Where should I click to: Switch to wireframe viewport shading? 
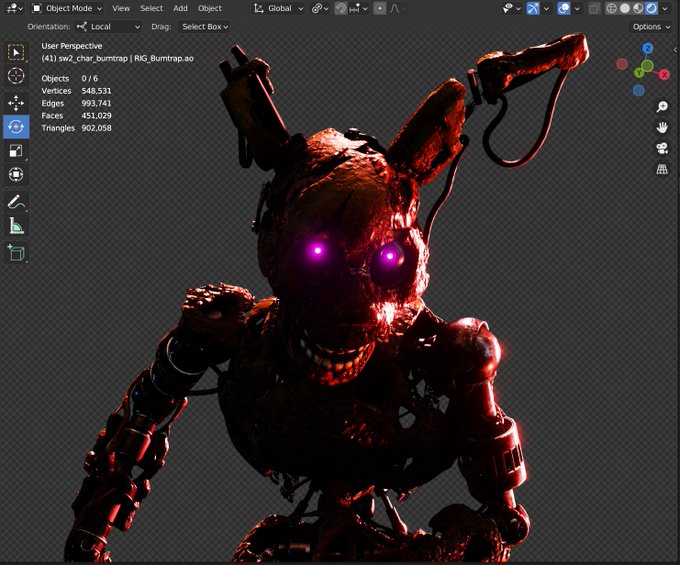611,8
